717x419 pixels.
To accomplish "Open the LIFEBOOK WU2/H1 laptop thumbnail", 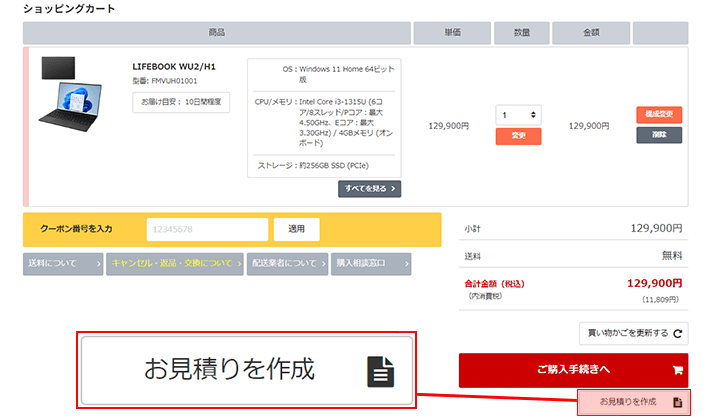I will [x=70, y=94].
